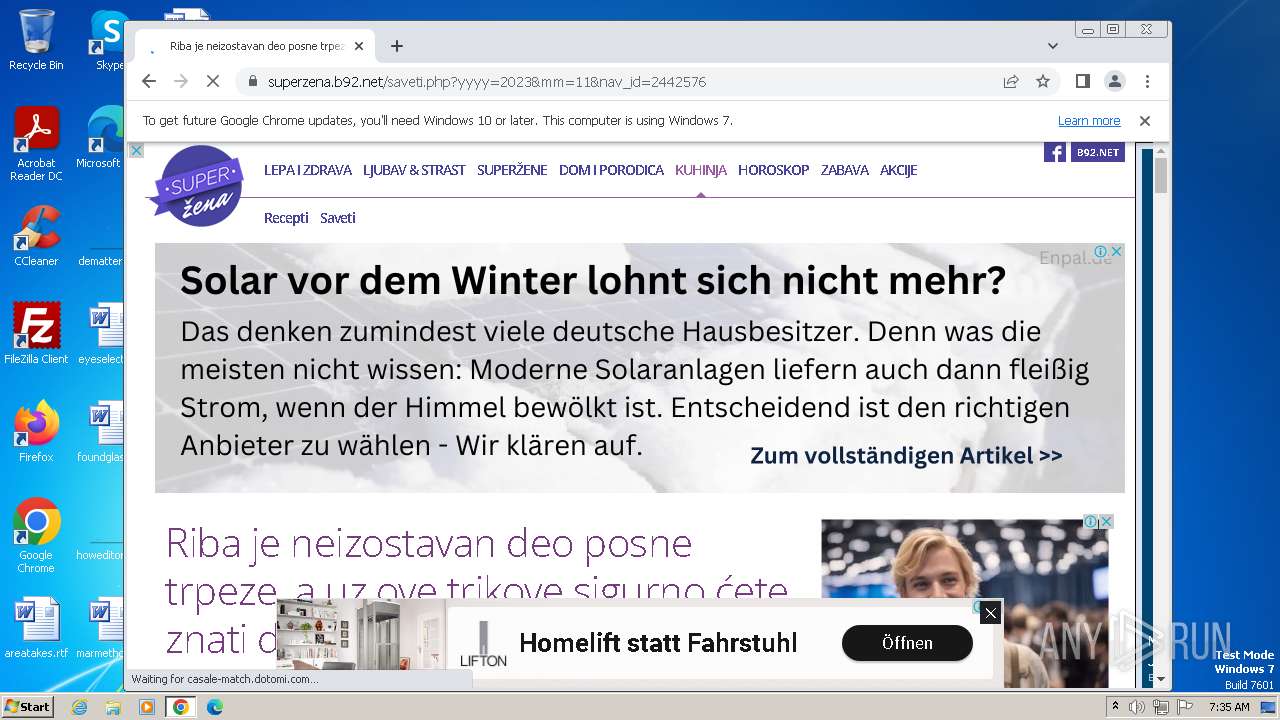The height and width of the screenshot is (720, 1280).
Task: Go to the Recepti submenu
Action: point(286,218)
